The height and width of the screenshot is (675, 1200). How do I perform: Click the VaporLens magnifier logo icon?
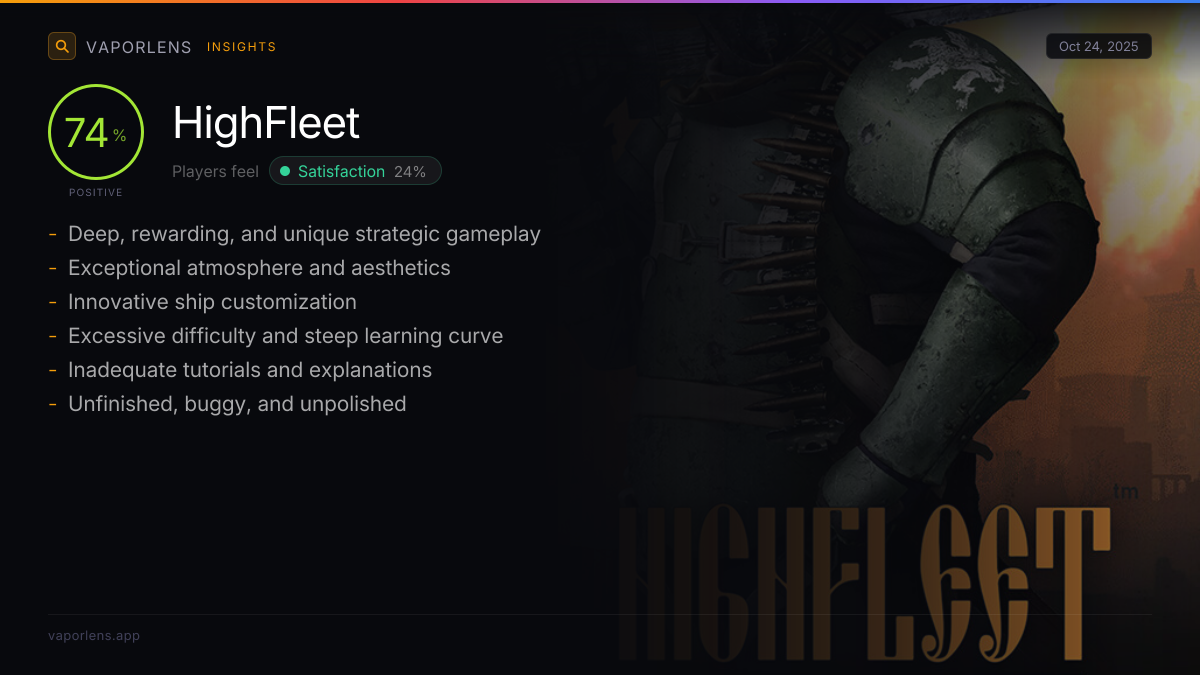coord(62,46)
